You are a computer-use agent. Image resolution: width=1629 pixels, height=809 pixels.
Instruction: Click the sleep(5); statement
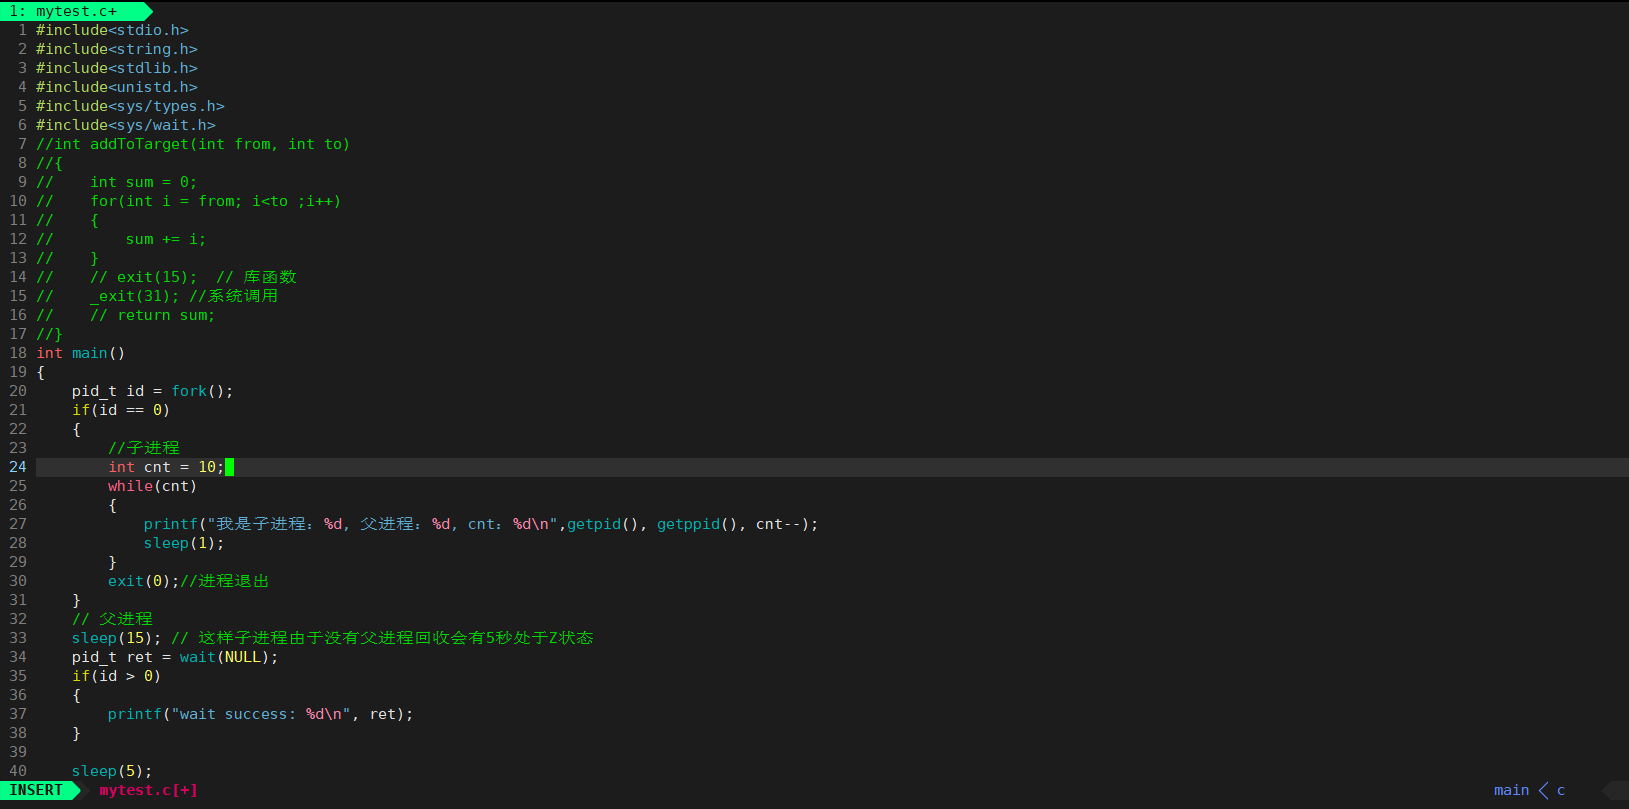tap(112, 771)
